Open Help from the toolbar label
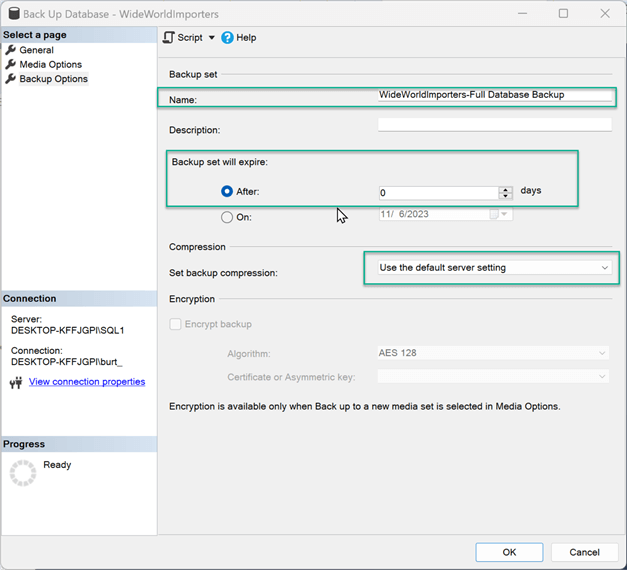The image size is (627, 570). [246, 38]
